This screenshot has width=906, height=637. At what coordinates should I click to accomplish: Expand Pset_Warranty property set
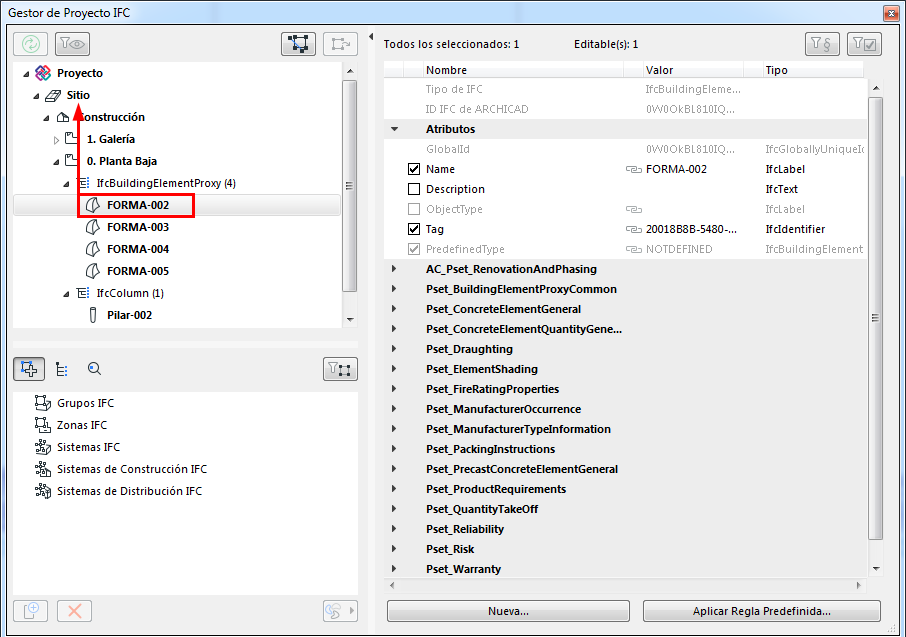(x=394, y=569)
